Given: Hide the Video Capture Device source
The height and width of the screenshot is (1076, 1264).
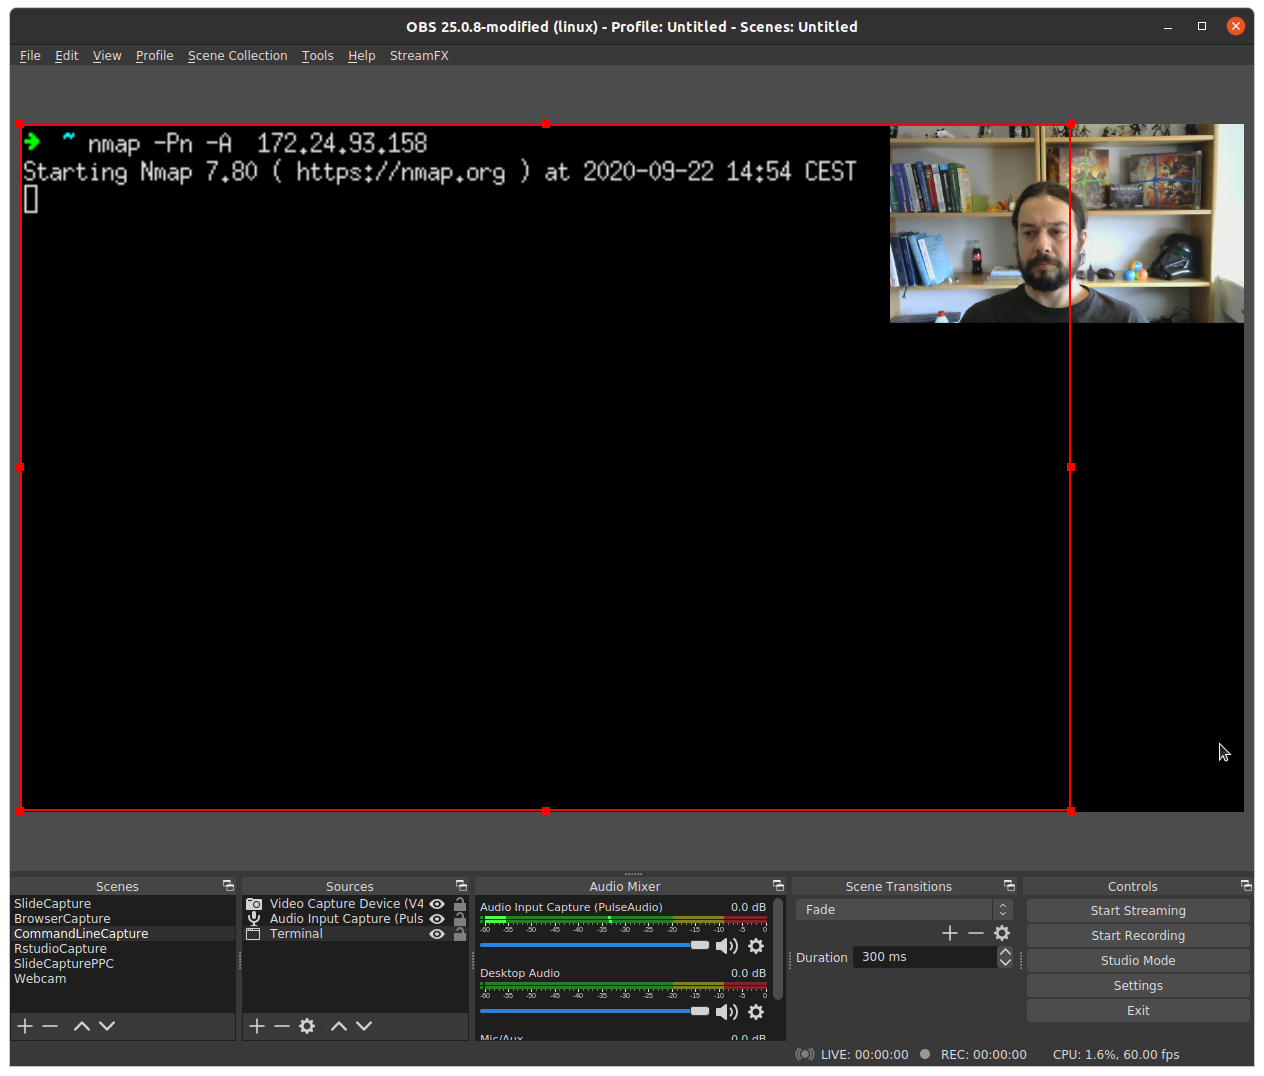Looking at the screenshot, I should pyautogui.click(x=437, y=904).
